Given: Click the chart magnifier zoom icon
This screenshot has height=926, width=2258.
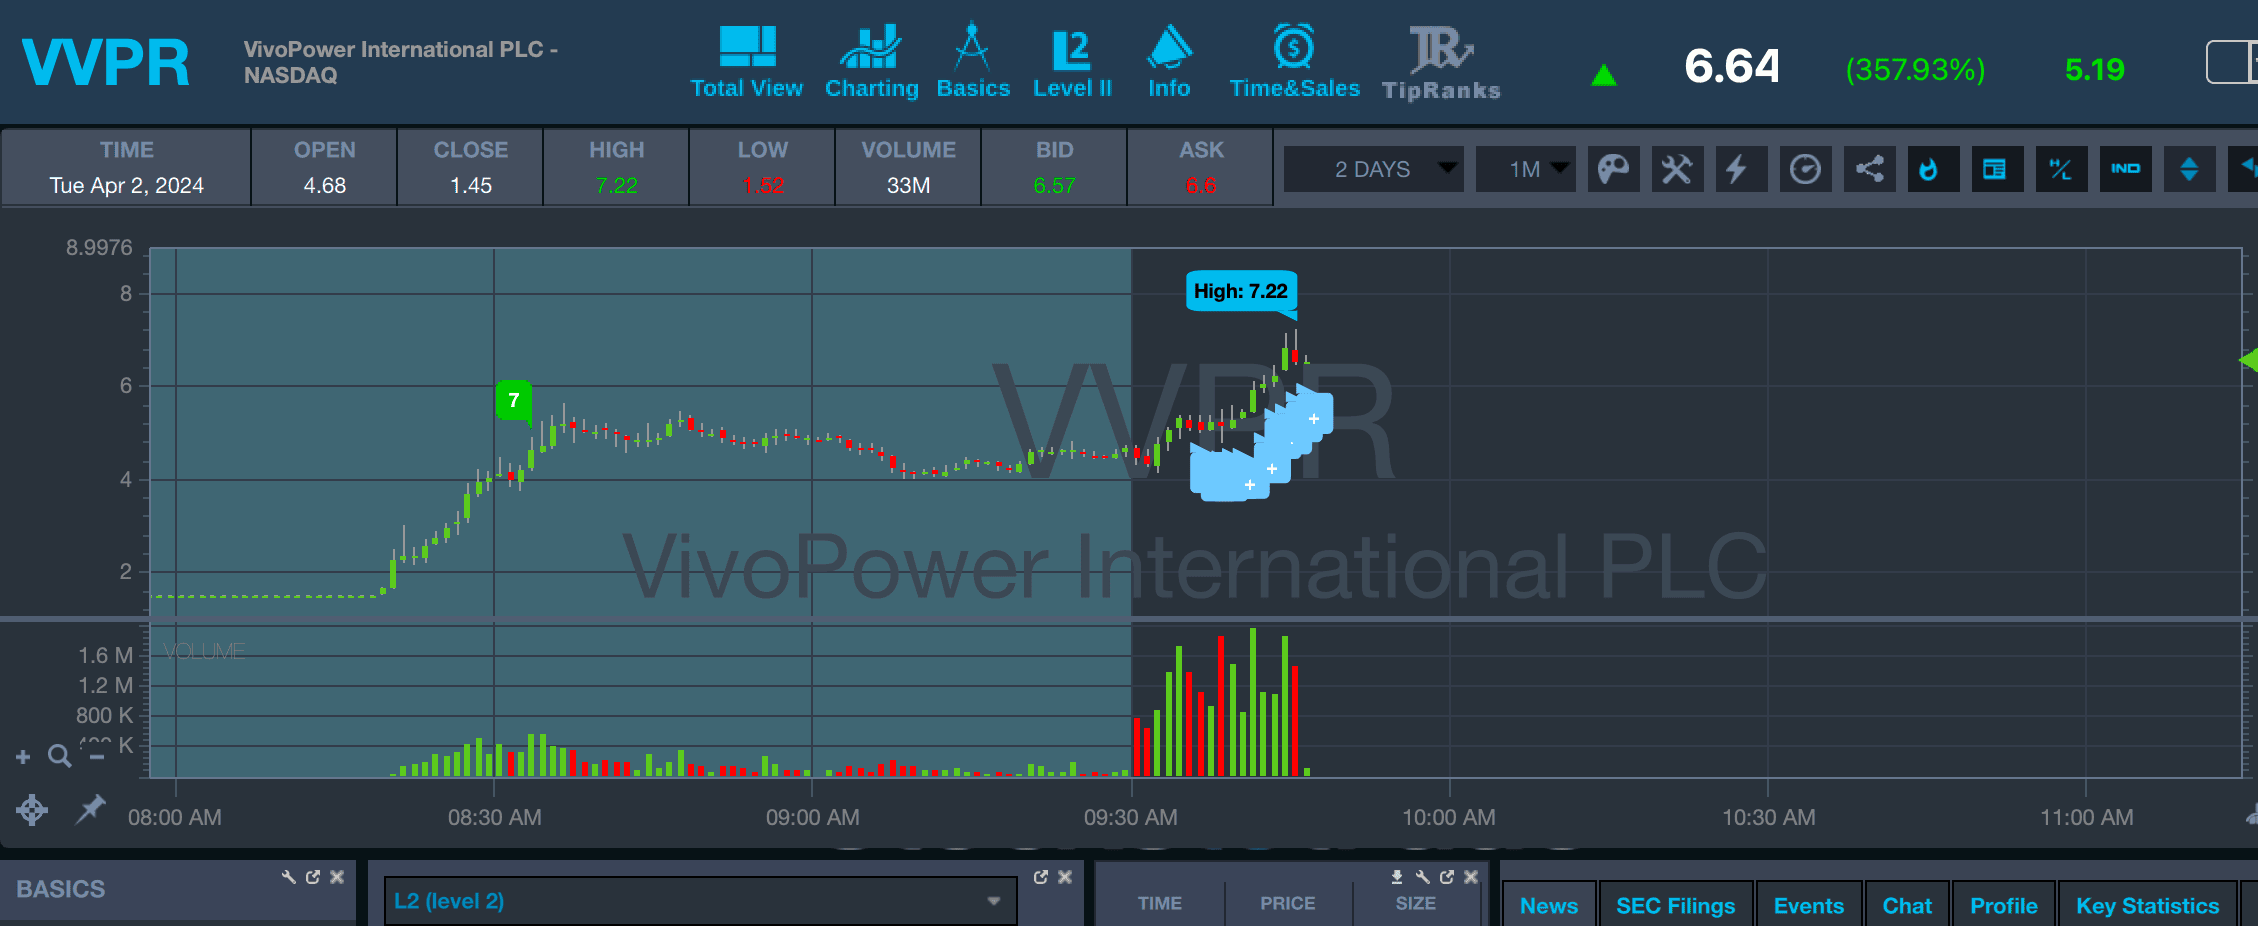Looking at the screenshot, I should point(60,756).
